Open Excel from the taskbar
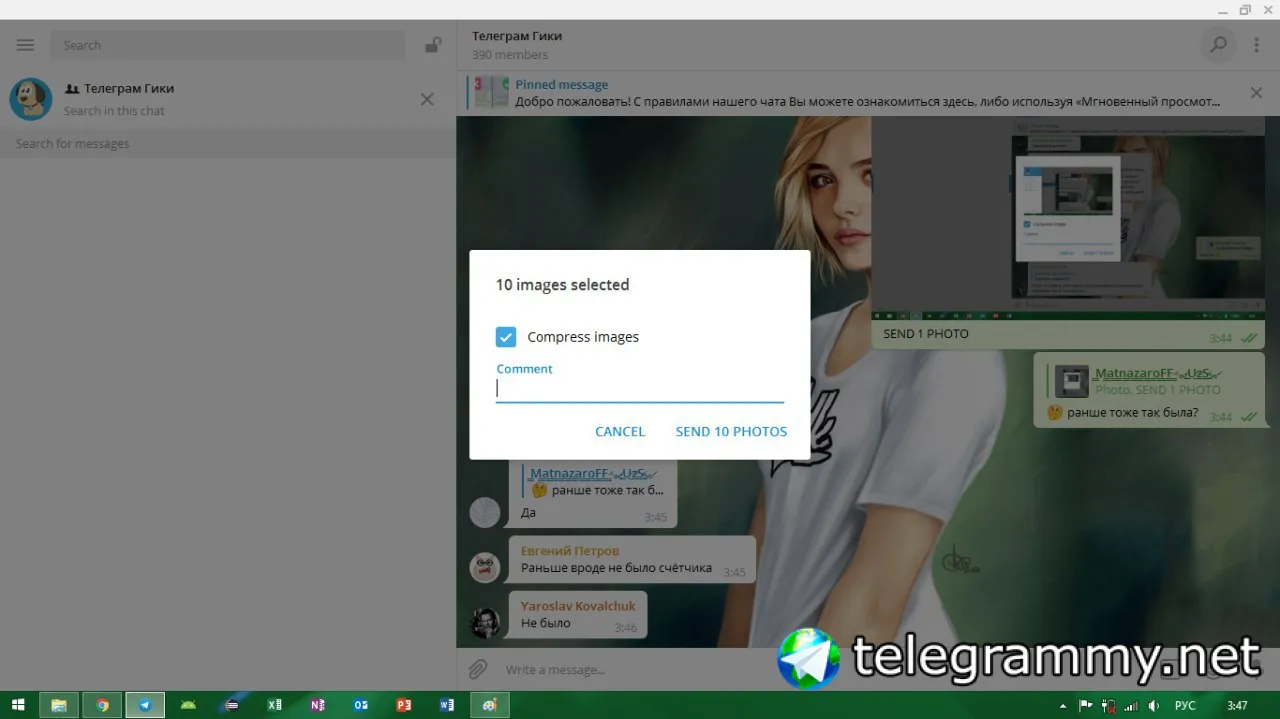1280x719 pixels. [x=274, y=705]
